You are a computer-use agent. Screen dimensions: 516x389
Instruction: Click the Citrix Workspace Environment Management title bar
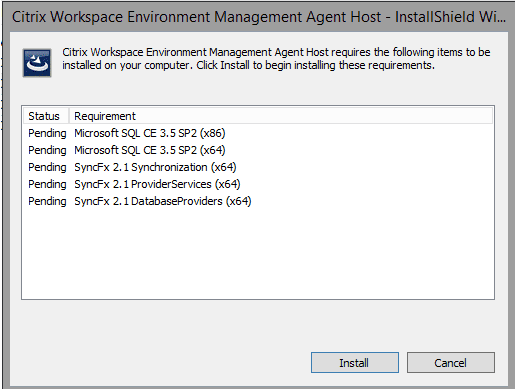coord(259,17)
